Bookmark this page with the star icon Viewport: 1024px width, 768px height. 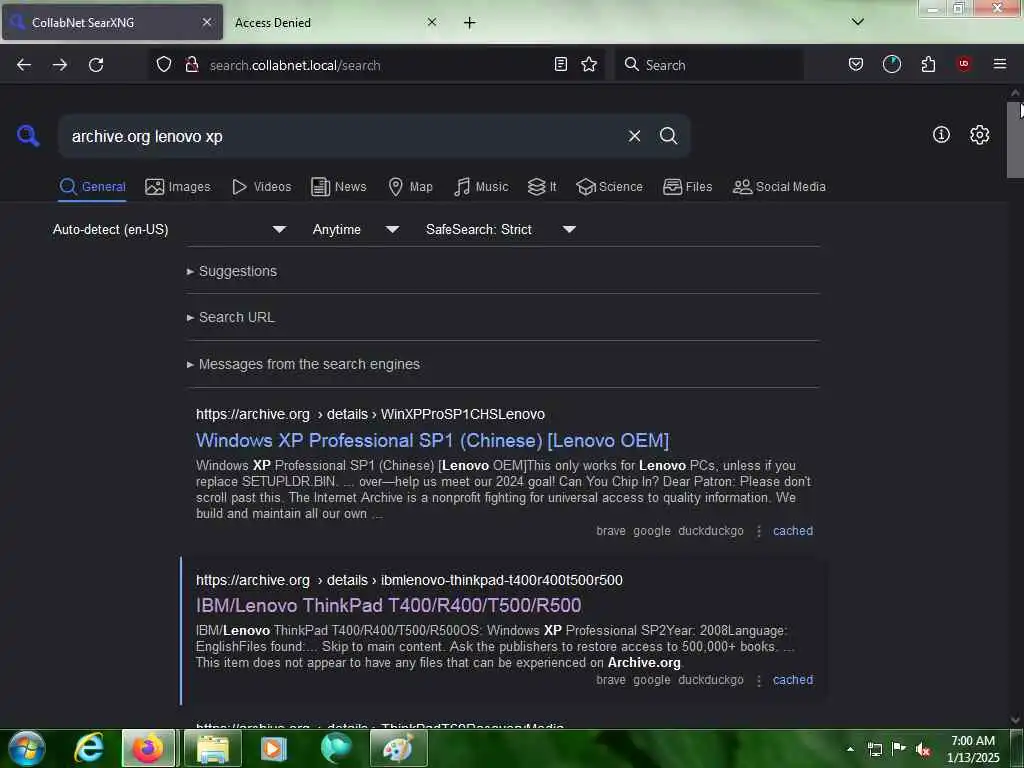pyautogui.click(x=589, y=64)
